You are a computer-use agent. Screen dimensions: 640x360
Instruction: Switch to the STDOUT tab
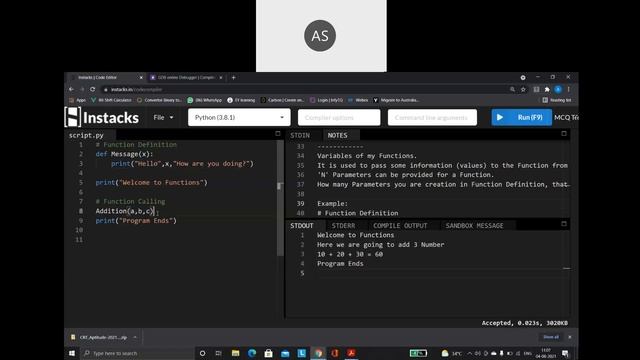[x=302, y=226]
